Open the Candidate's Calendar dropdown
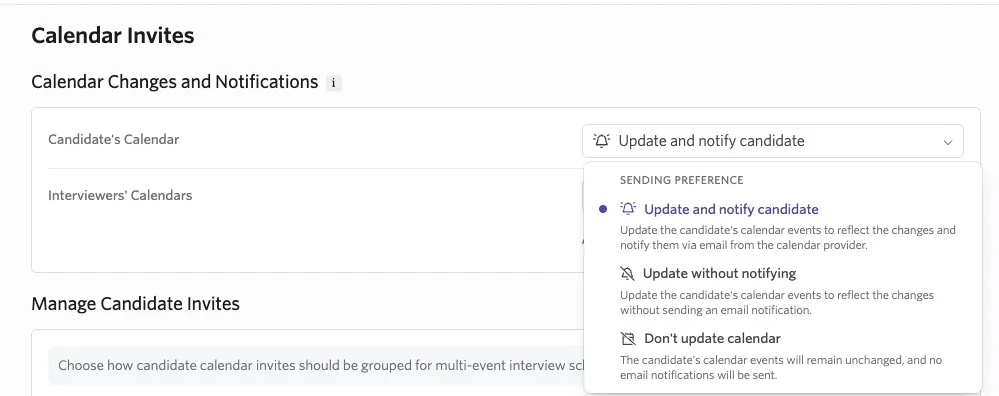This screenshot has height=396, width=999. (773, 141)
